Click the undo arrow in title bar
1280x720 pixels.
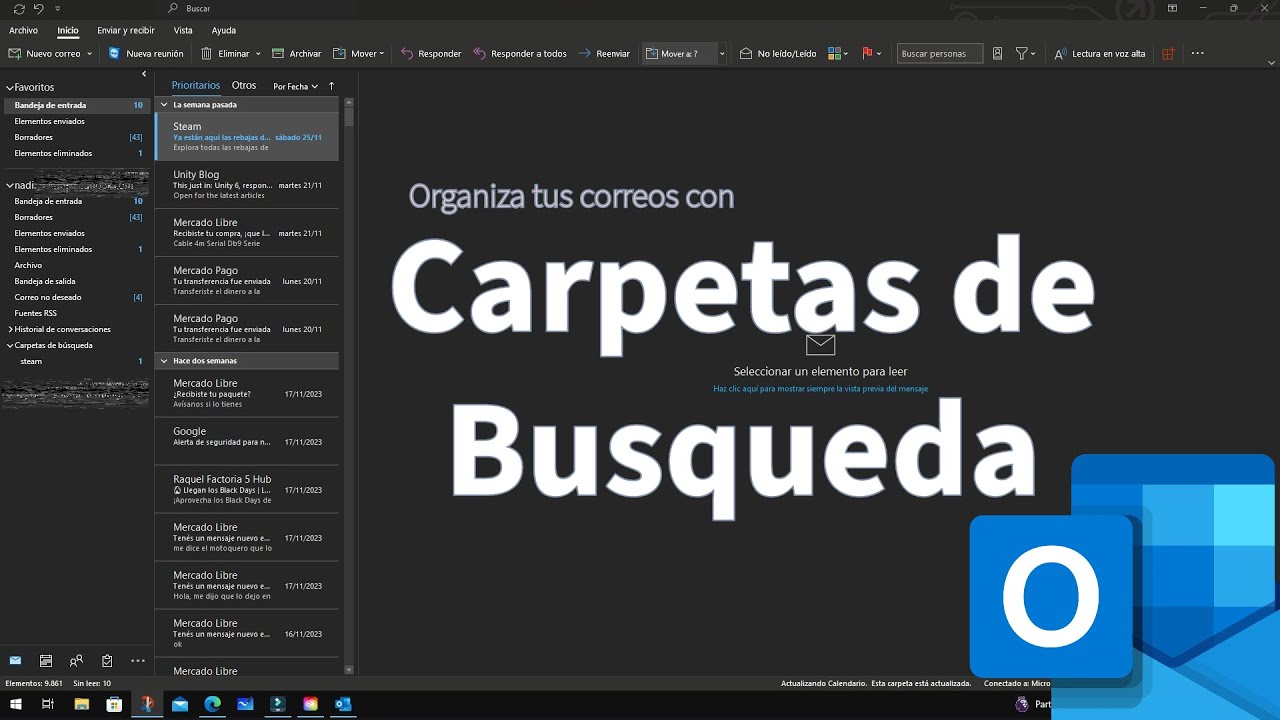click(39, 9)
